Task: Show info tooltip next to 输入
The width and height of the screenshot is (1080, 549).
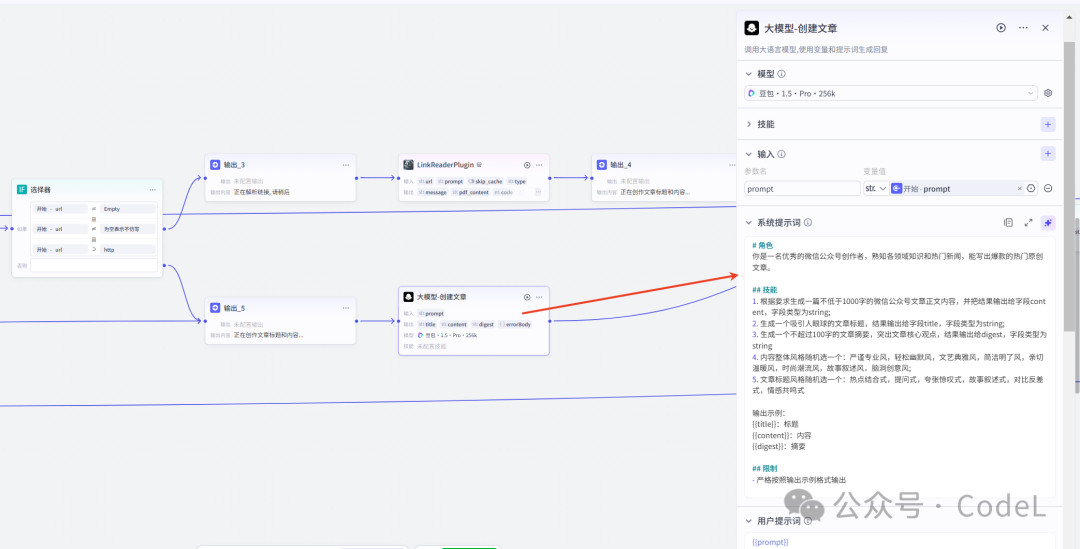Action: [782, 154]
